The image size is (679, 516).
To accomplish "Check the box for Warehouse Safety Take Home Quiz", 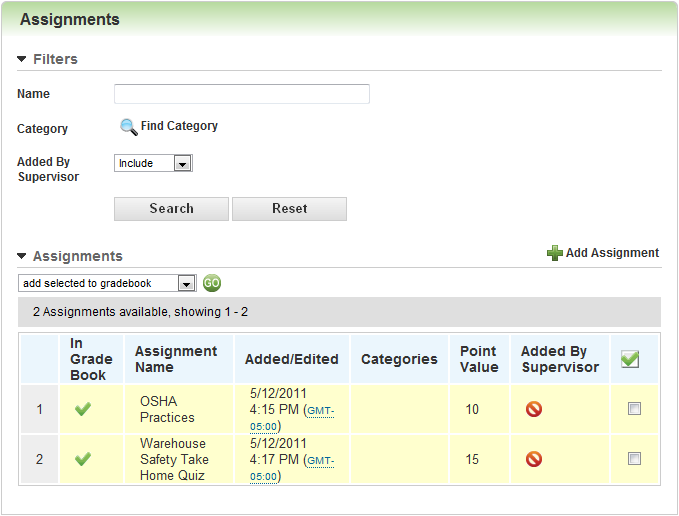I will 633,459.
